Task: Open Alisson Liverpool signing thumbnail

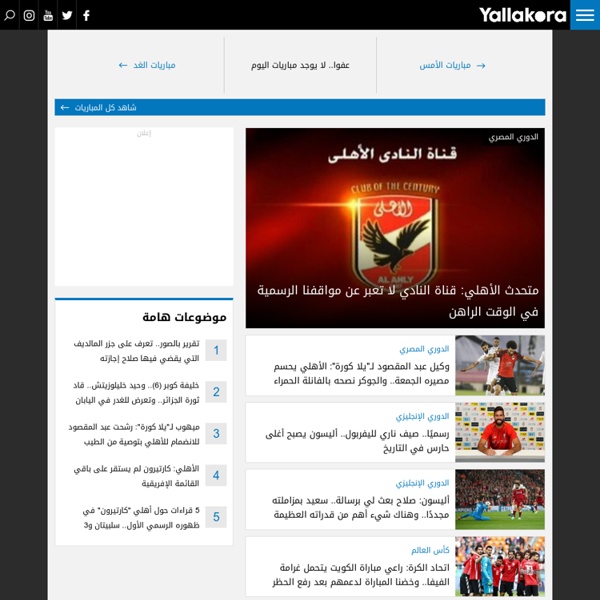Action: [500, 432]
